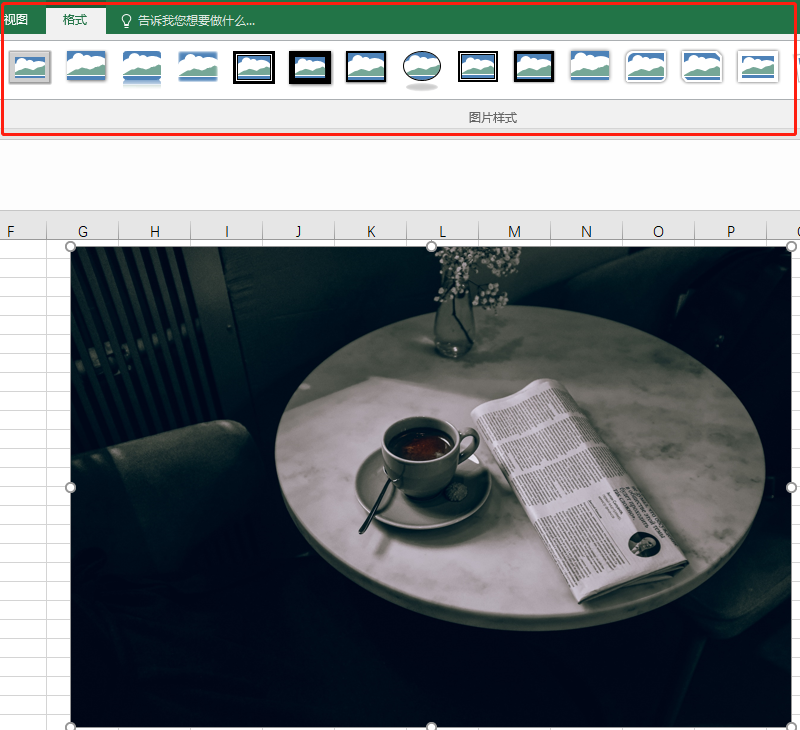Viewport: 800px width, 730px height.
Task: Choose the Simple Frame Black picture style
Action: (x=366, y=67)
